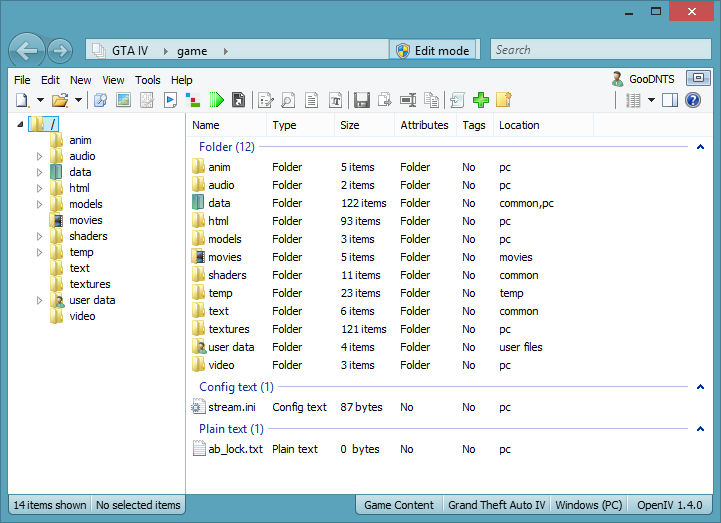Viewport: 721px width, 523px height.
Task: Open the Tools menu
Action: pos(147,80)
